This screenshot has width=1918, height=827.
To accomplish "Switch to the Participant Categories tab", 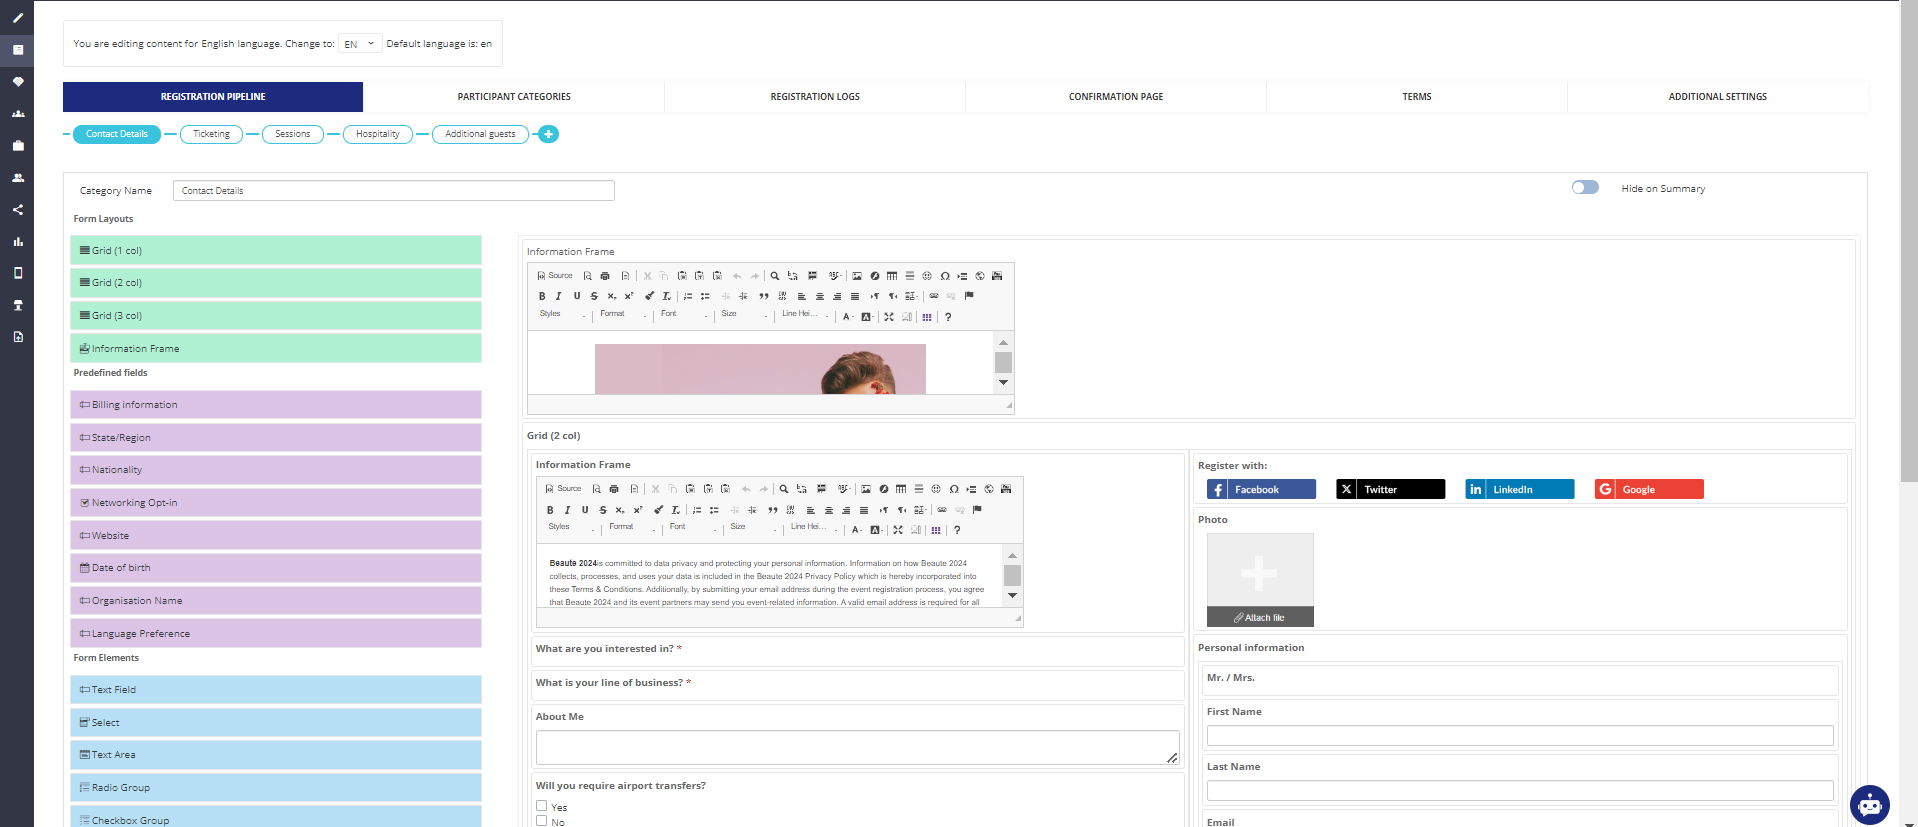I will point(514,97).
